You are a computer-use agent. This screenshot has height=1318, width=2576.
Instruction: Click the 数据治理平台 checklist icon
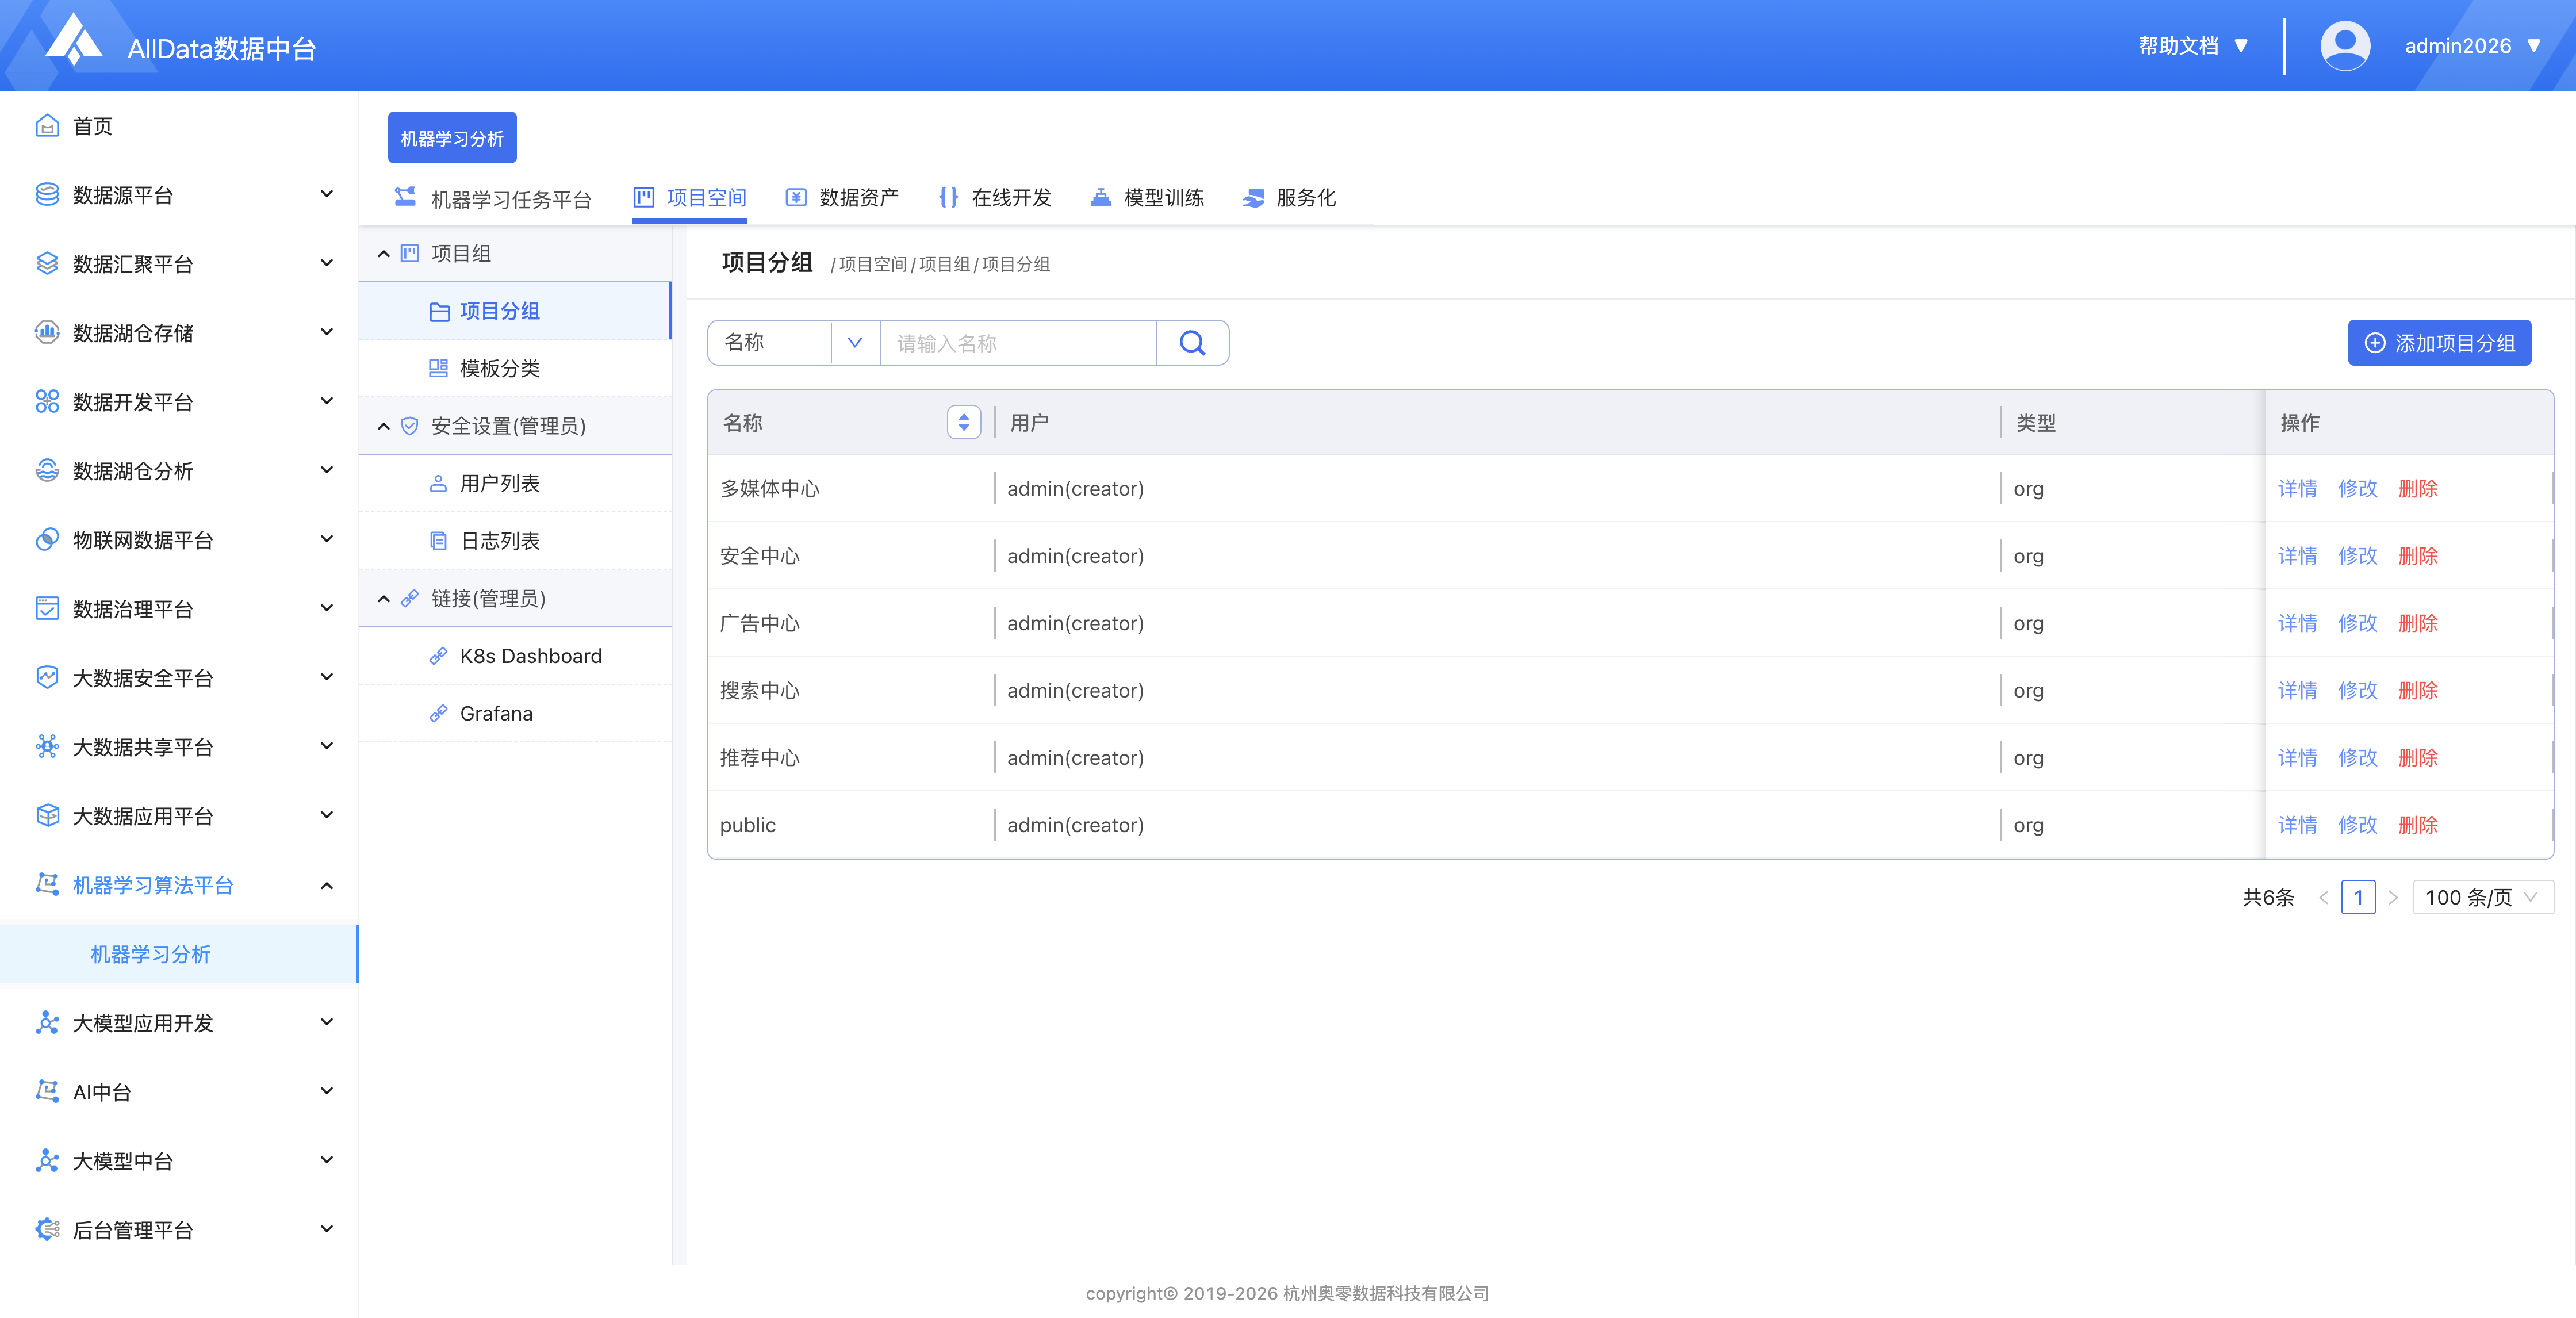(47, 609)
